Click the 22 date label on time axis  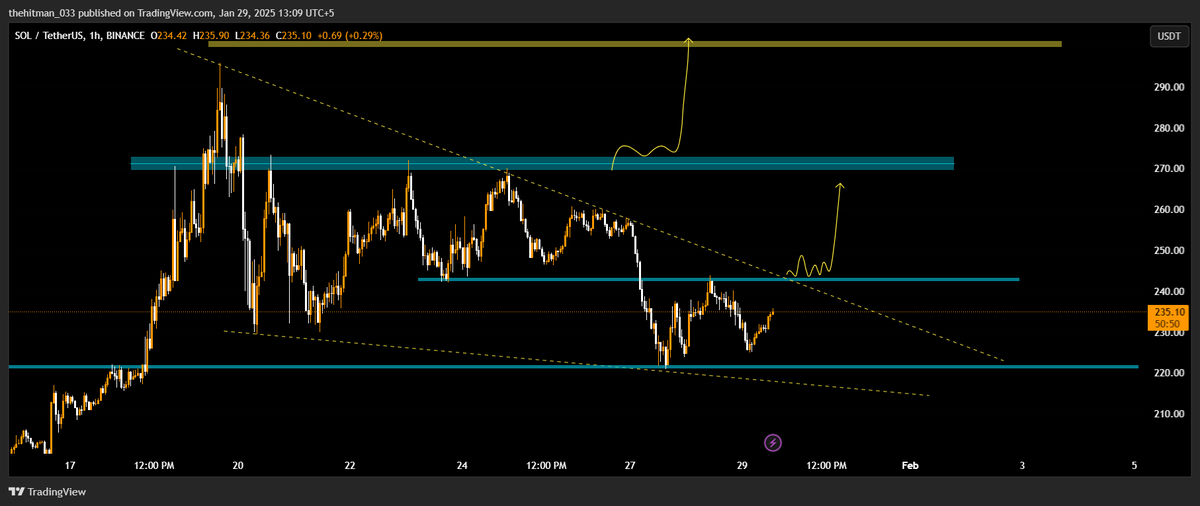coord(350,466)
